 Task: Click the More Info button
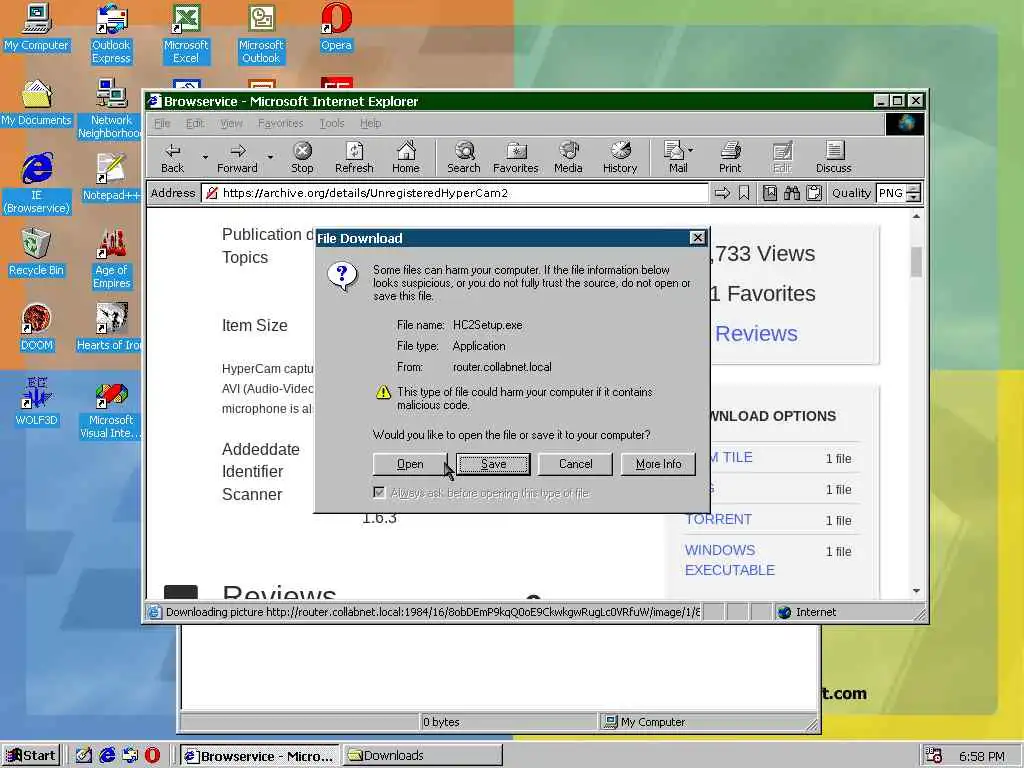(x=658, y=464)
